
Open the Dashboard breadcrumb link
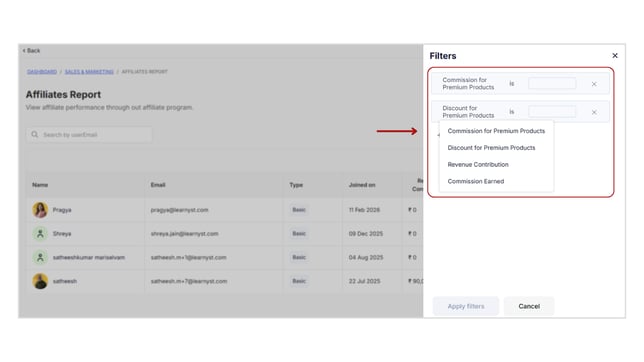tap(42, 72)
